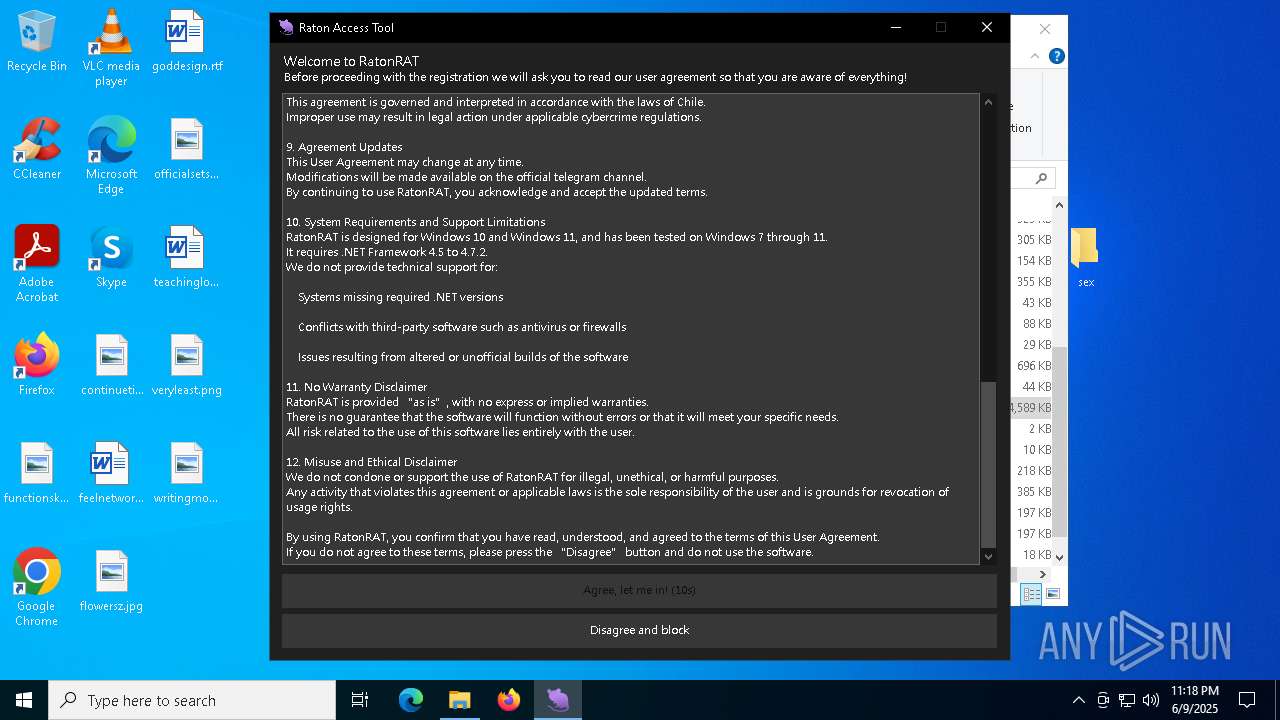Open the Start menu
The height and width of the screenshot is (720, 1280).
tap(24, 700)
